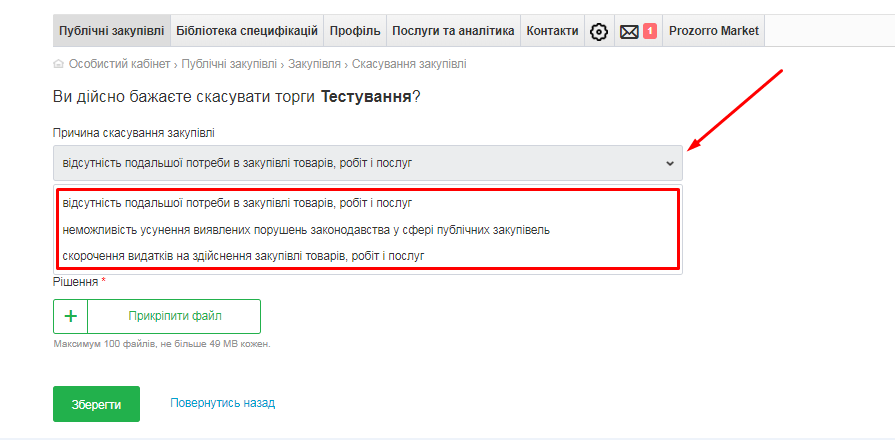Click the Публічні закупівлі breadcrumb link
The image size is (895, 440).
coord(229,64)
